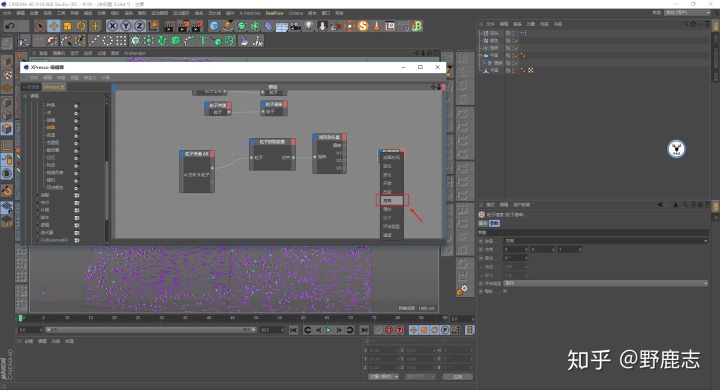
Task: Toggle the X axis lock button
Action: tap(112, 26)
